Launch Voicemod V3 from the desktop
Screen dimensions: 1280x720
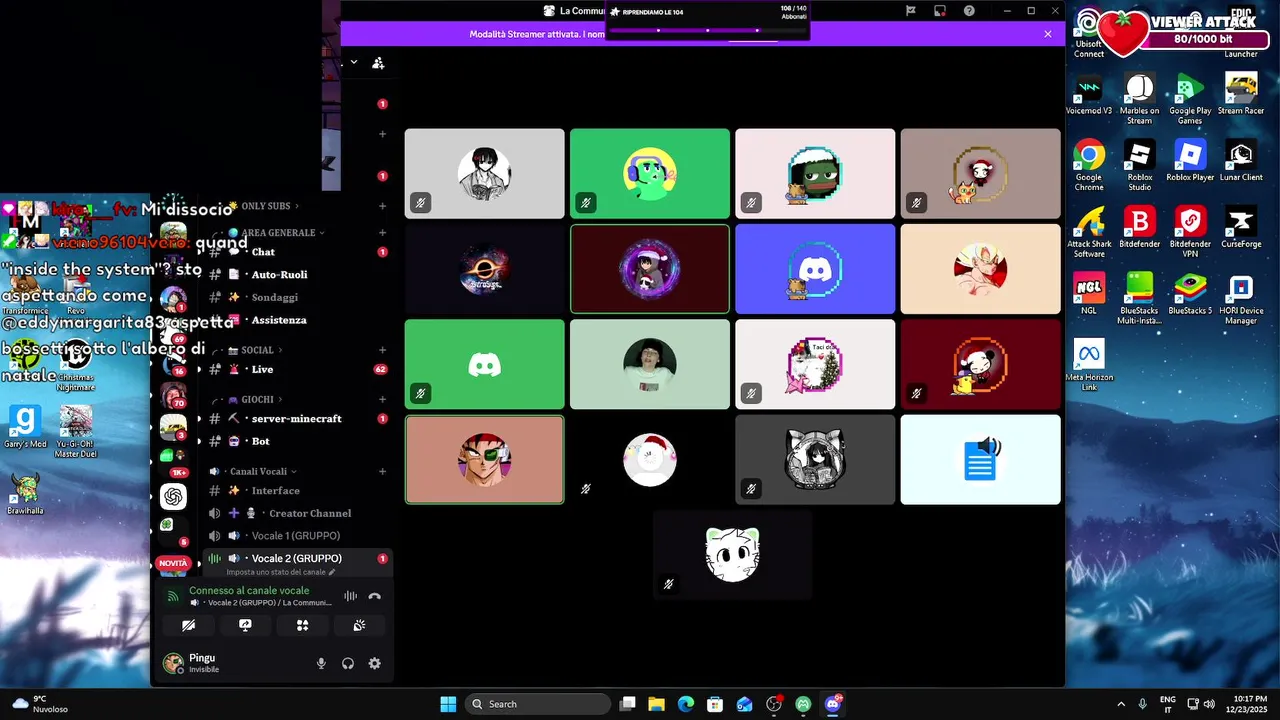1089,95
